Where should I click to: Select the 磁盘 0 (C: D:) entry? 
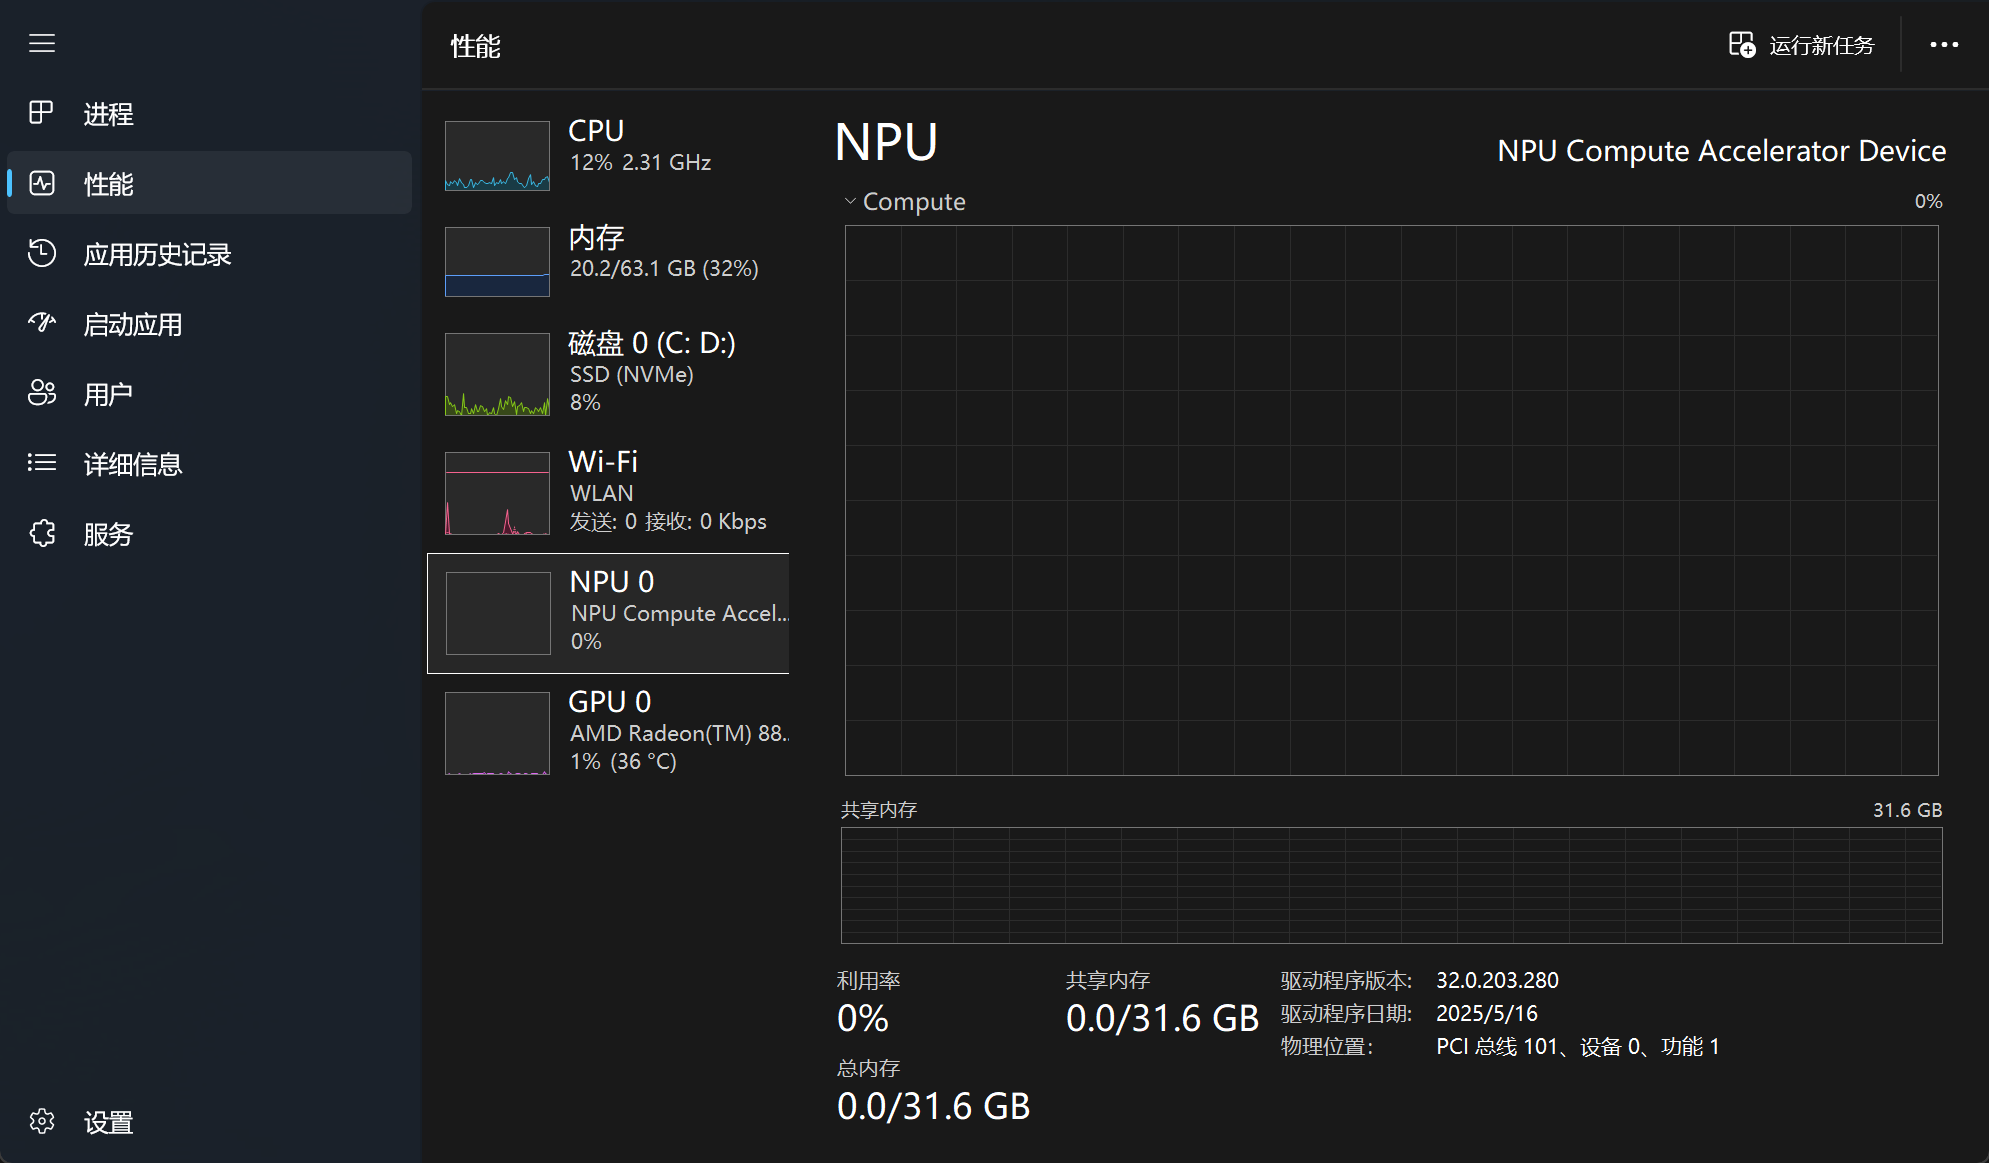(x=609, y=373)
